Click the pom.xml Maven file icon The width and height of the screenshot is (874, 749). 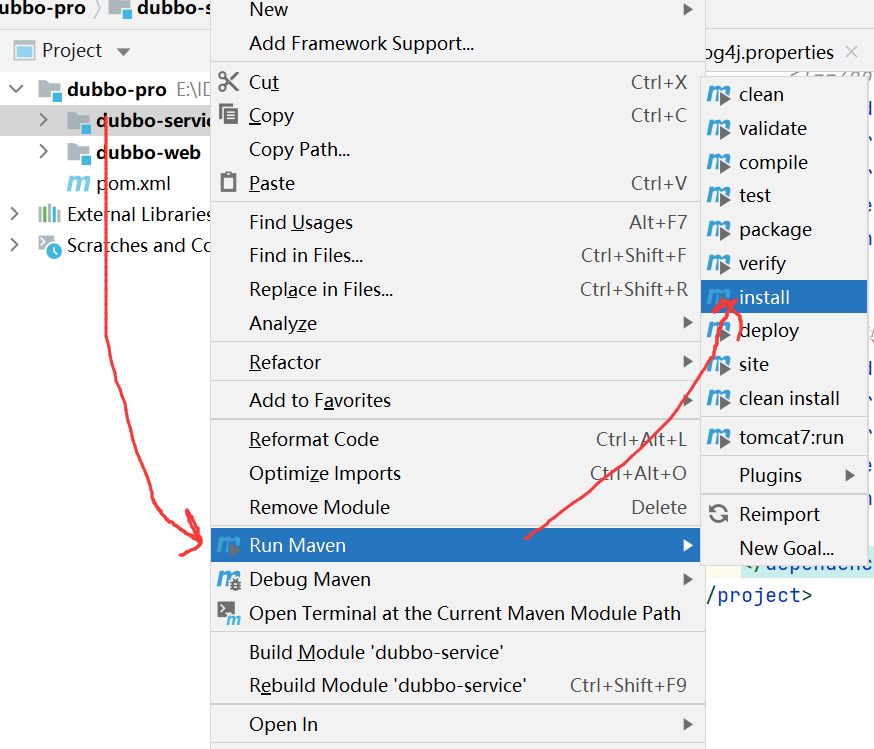coord(79,183)
